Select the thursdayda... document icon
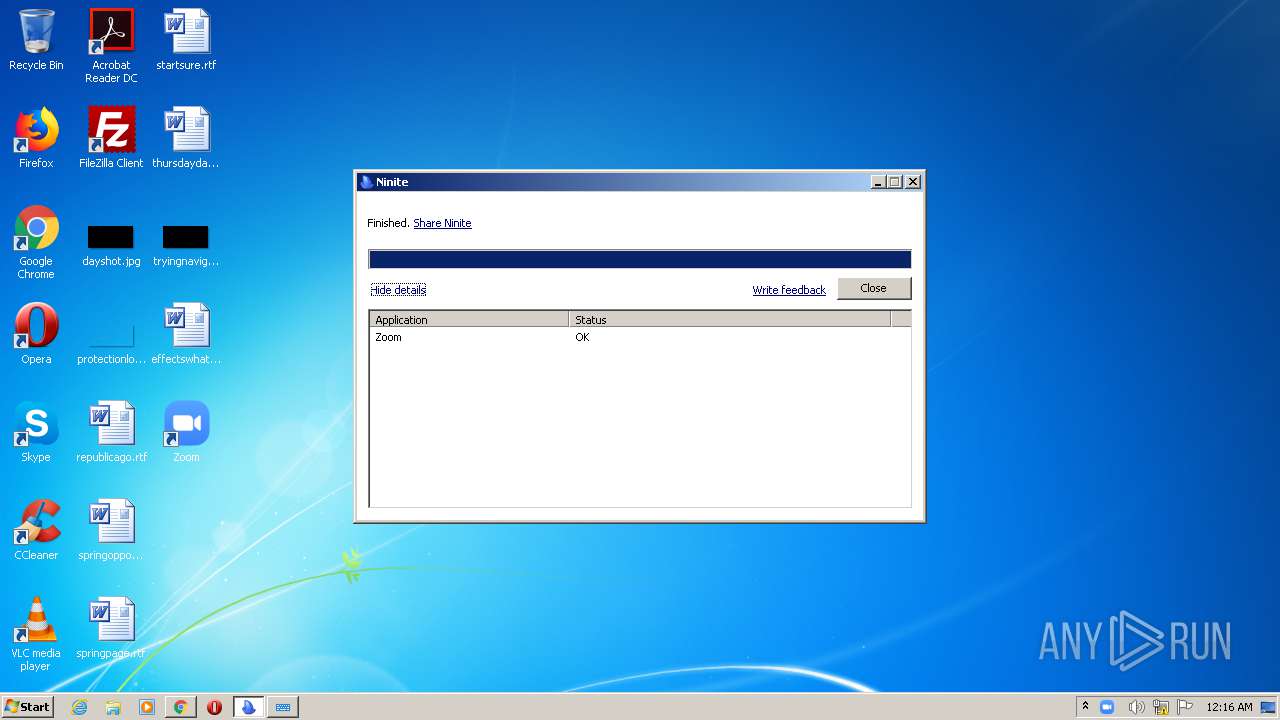This screenshot has height=720, width=1280. [x=186, y=138]
